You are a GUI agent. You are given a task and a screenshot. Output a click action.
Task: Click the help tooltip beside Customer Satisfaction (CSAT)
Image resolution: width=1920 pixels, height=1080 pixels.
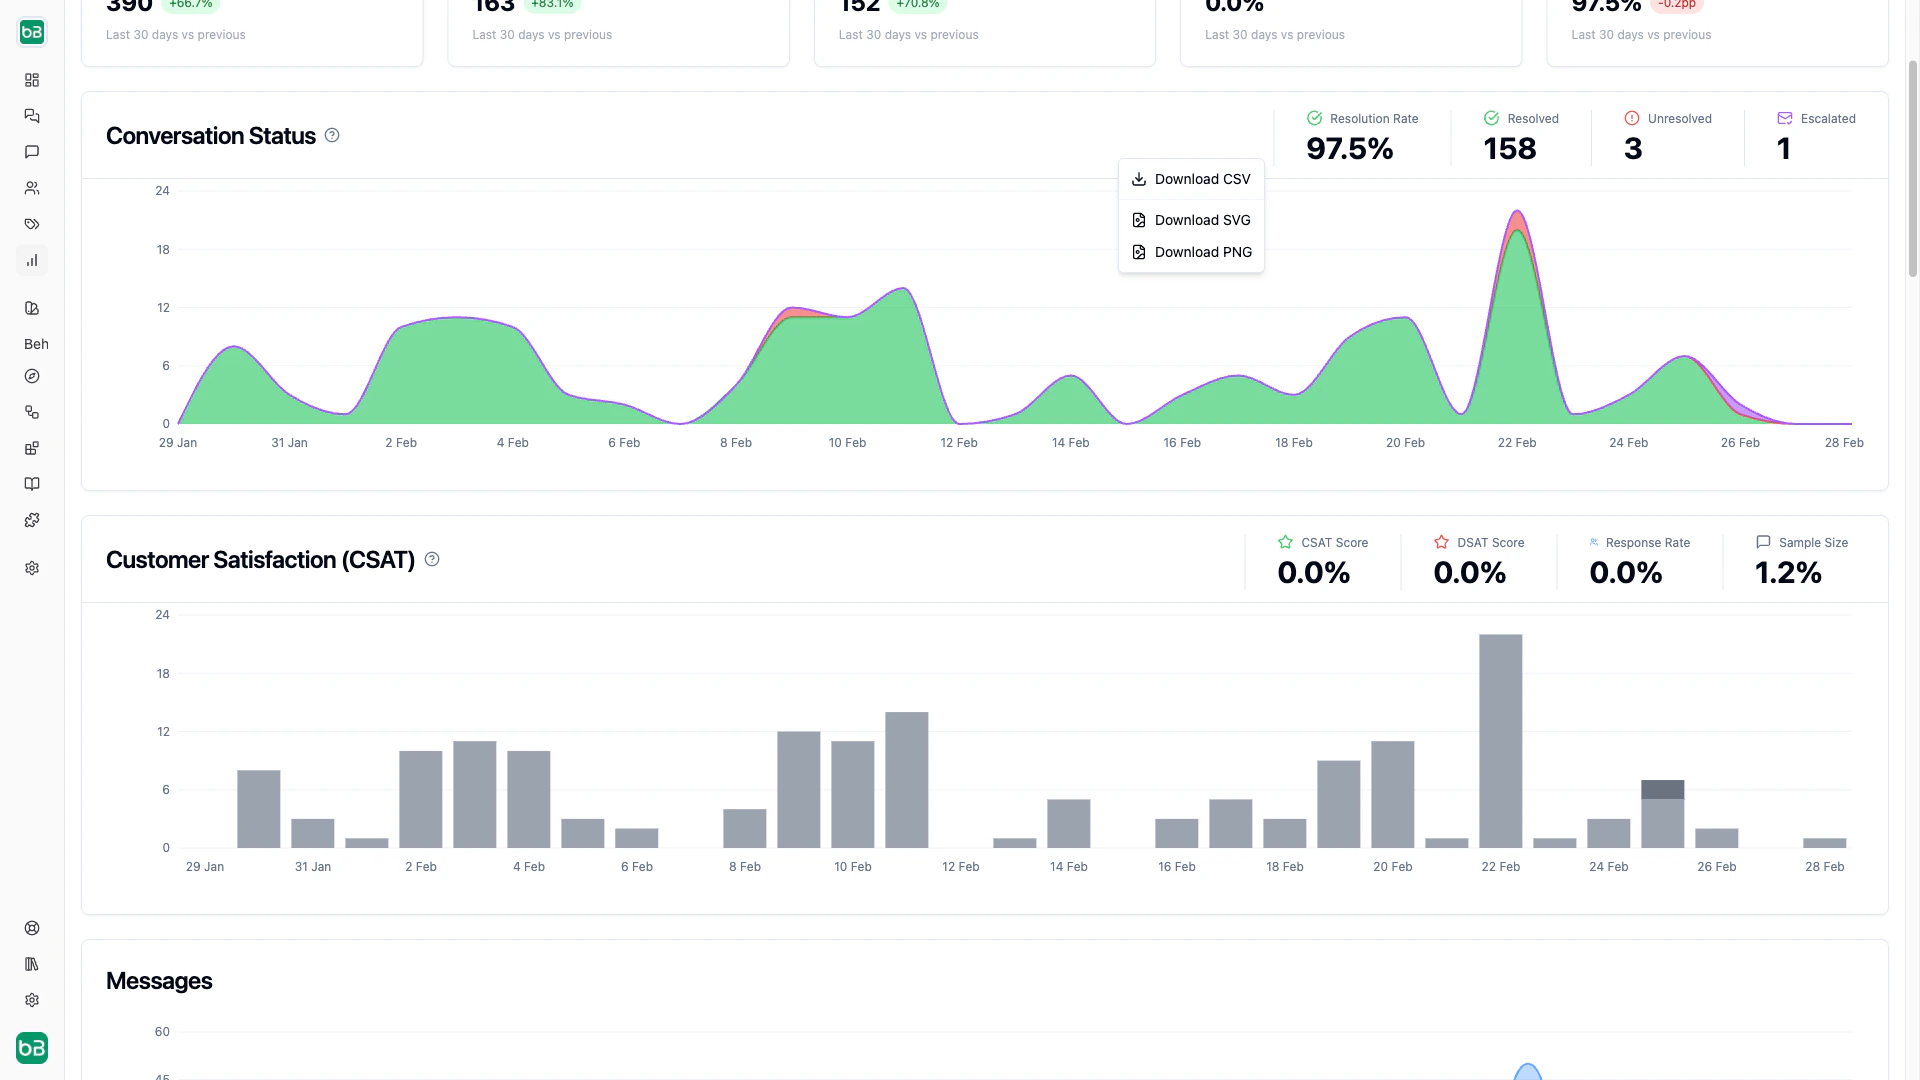[x=432, y=559]
